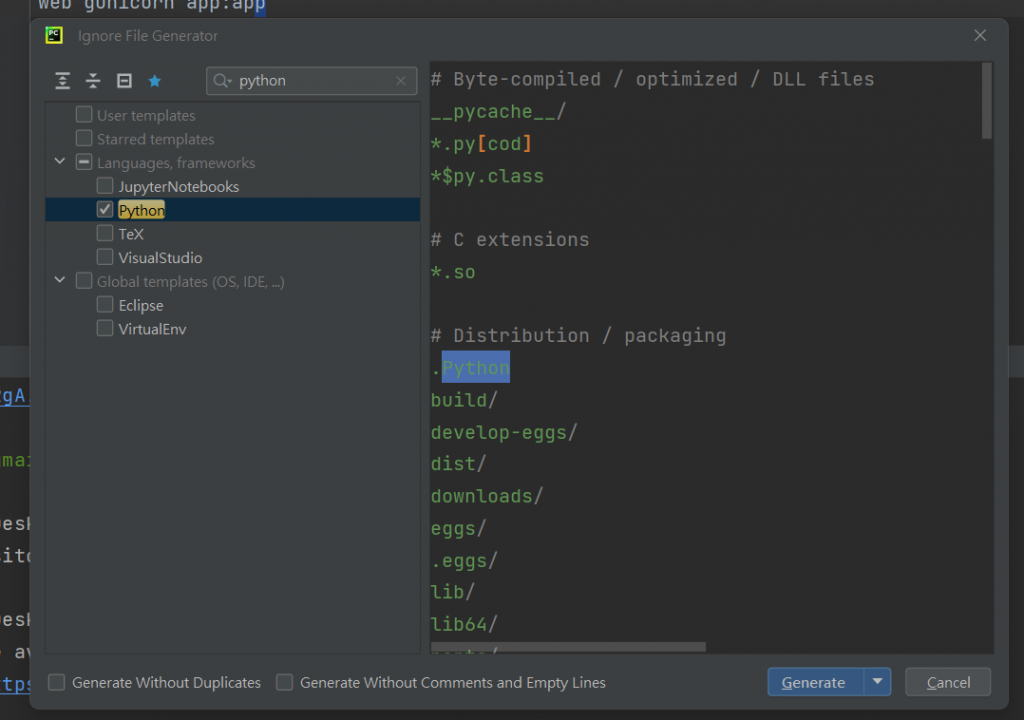Viewport: 1024px width, 720px height.
Task: Select the VisualStudio tree row label
Action: pos(160,258)
